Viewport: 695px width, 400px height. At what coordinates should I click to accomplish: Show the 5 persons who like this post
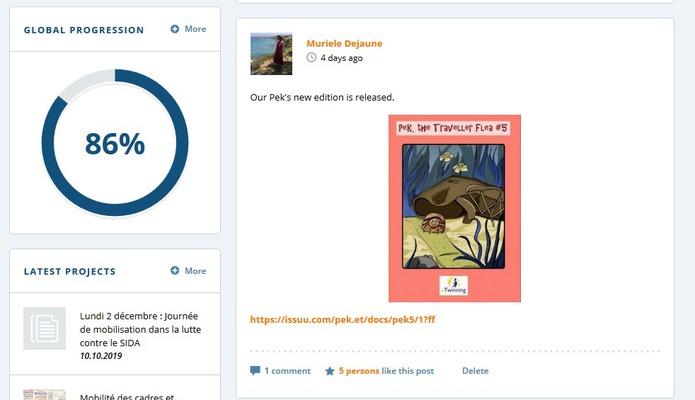pyautogui.click(x=359, y=371)
